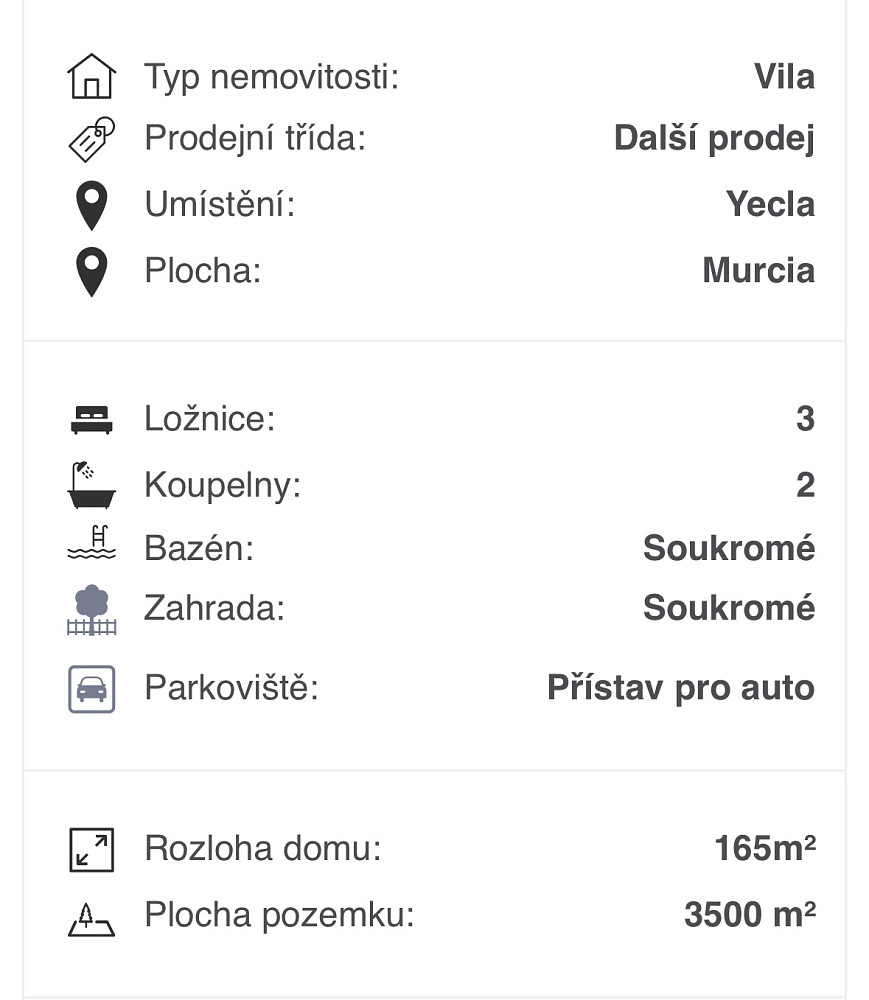Click the bed icon beside Ložnice
This screenshot has height=1000, width=869.
pos(92,420)
